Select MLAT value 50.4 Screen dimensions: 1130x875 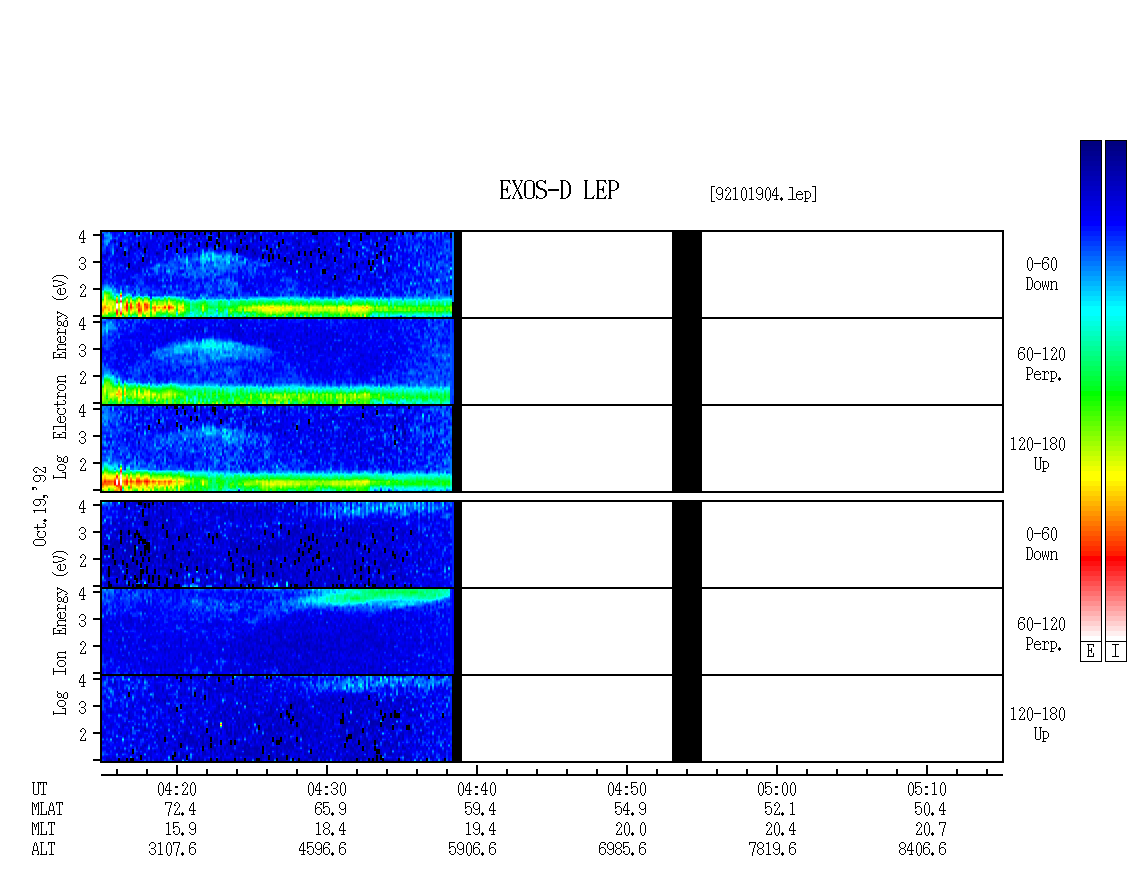[930, 809]
